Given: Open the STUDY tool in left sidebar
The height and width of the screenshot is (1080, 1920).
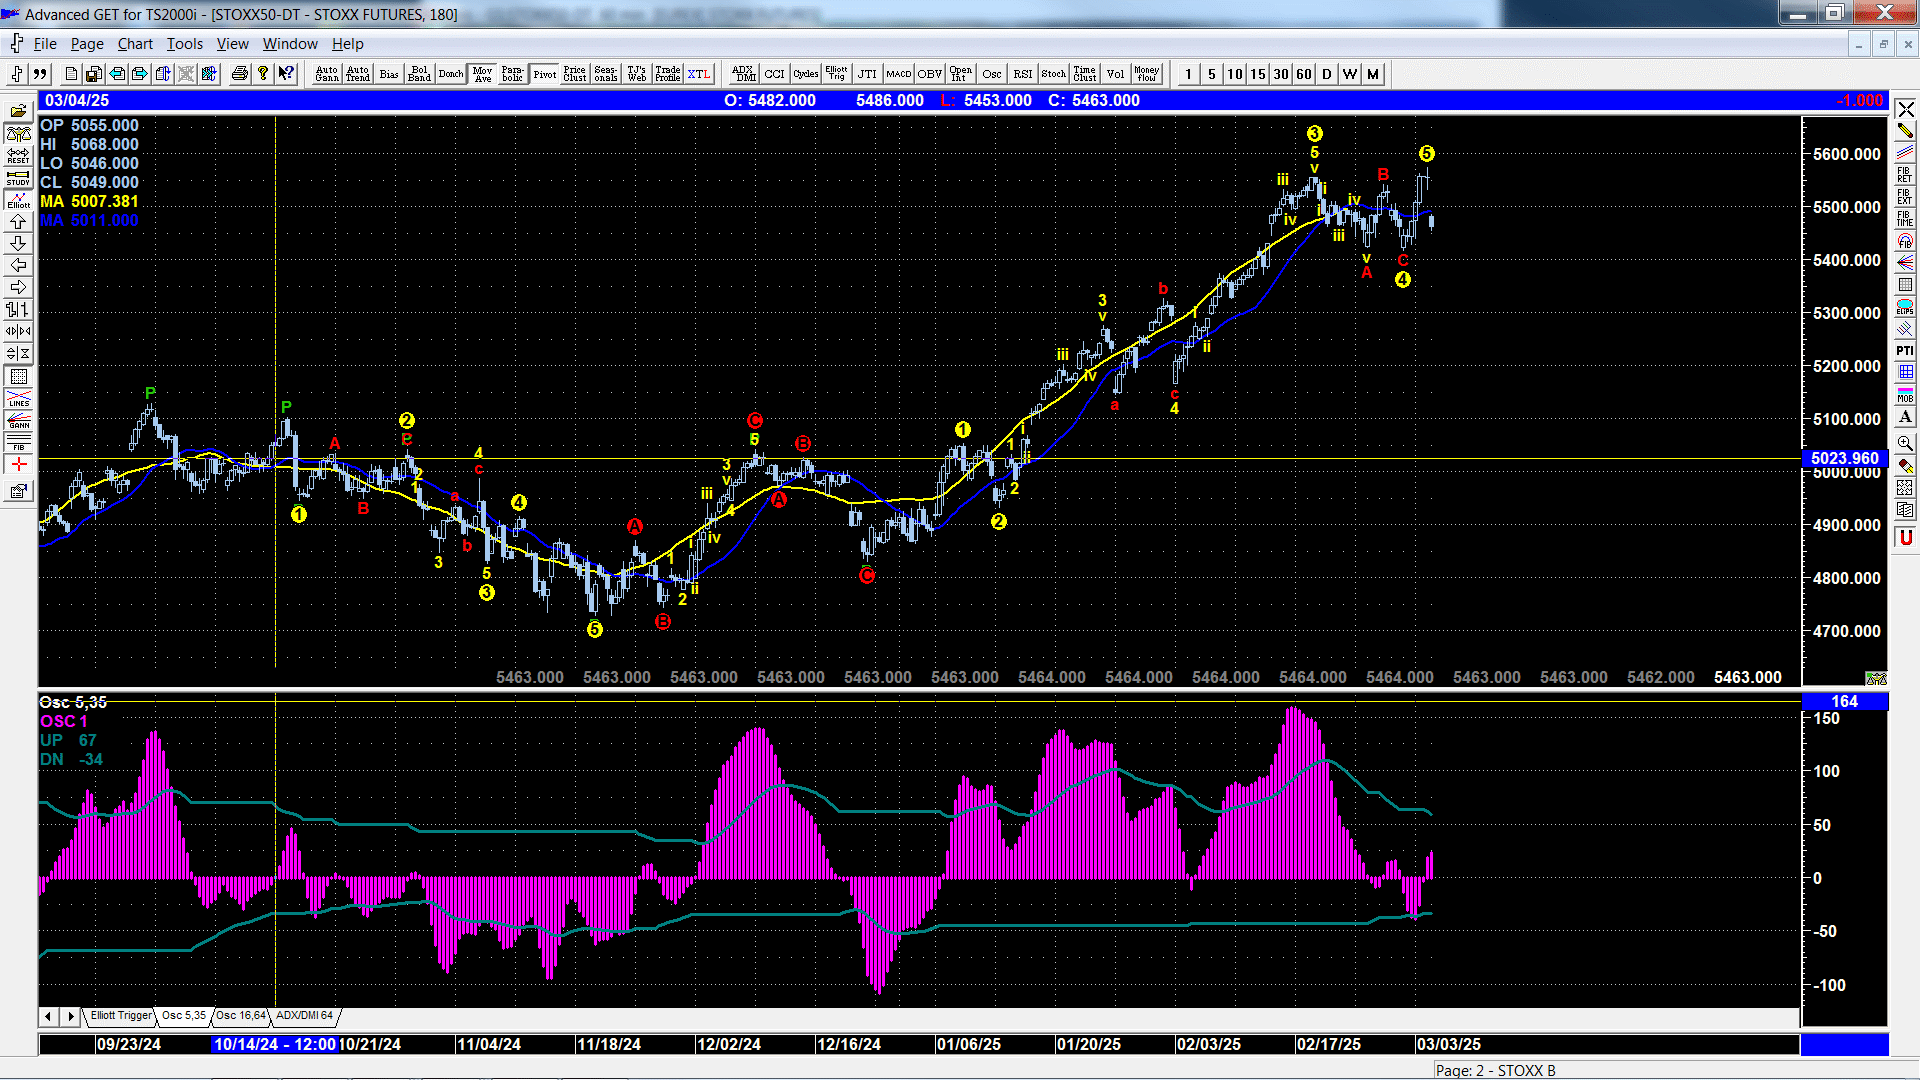Looking at the screenshot, I should [x=18, y=178].
